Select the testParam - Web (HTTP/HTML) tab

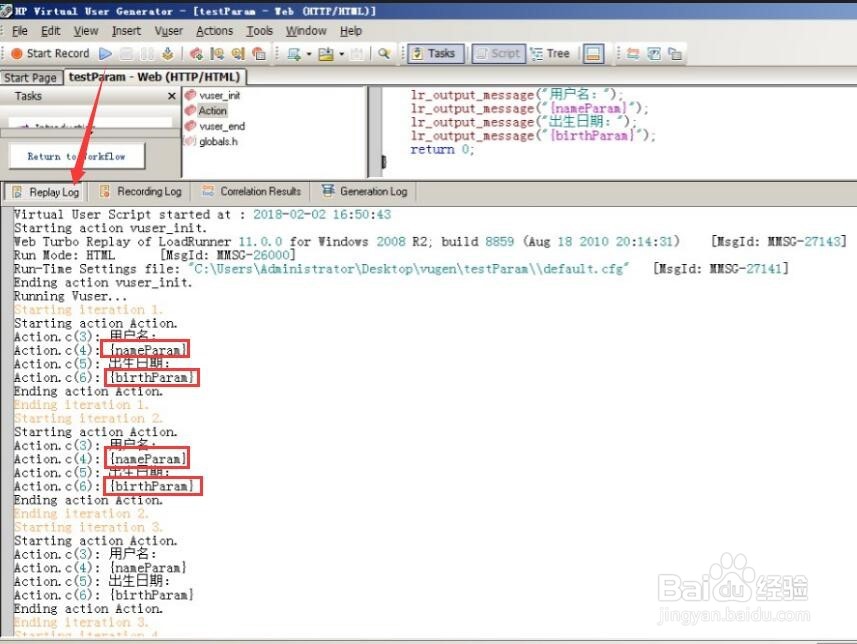[x=155, y=77]
